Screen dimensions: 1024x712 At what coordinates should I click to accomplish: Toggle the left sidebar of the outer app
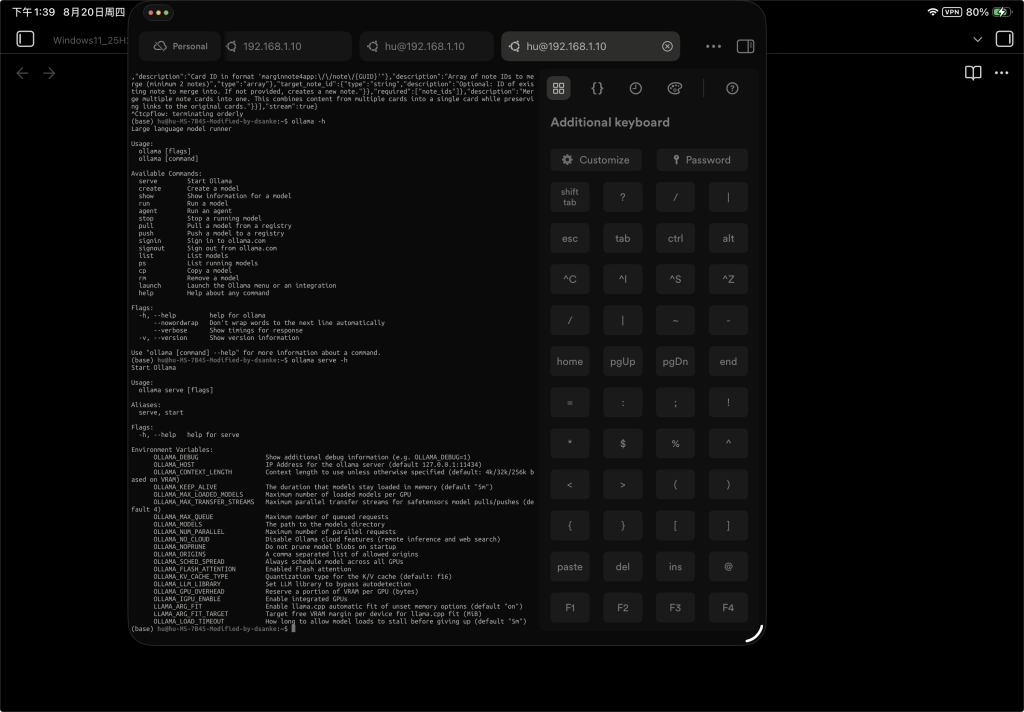(25, 39)
